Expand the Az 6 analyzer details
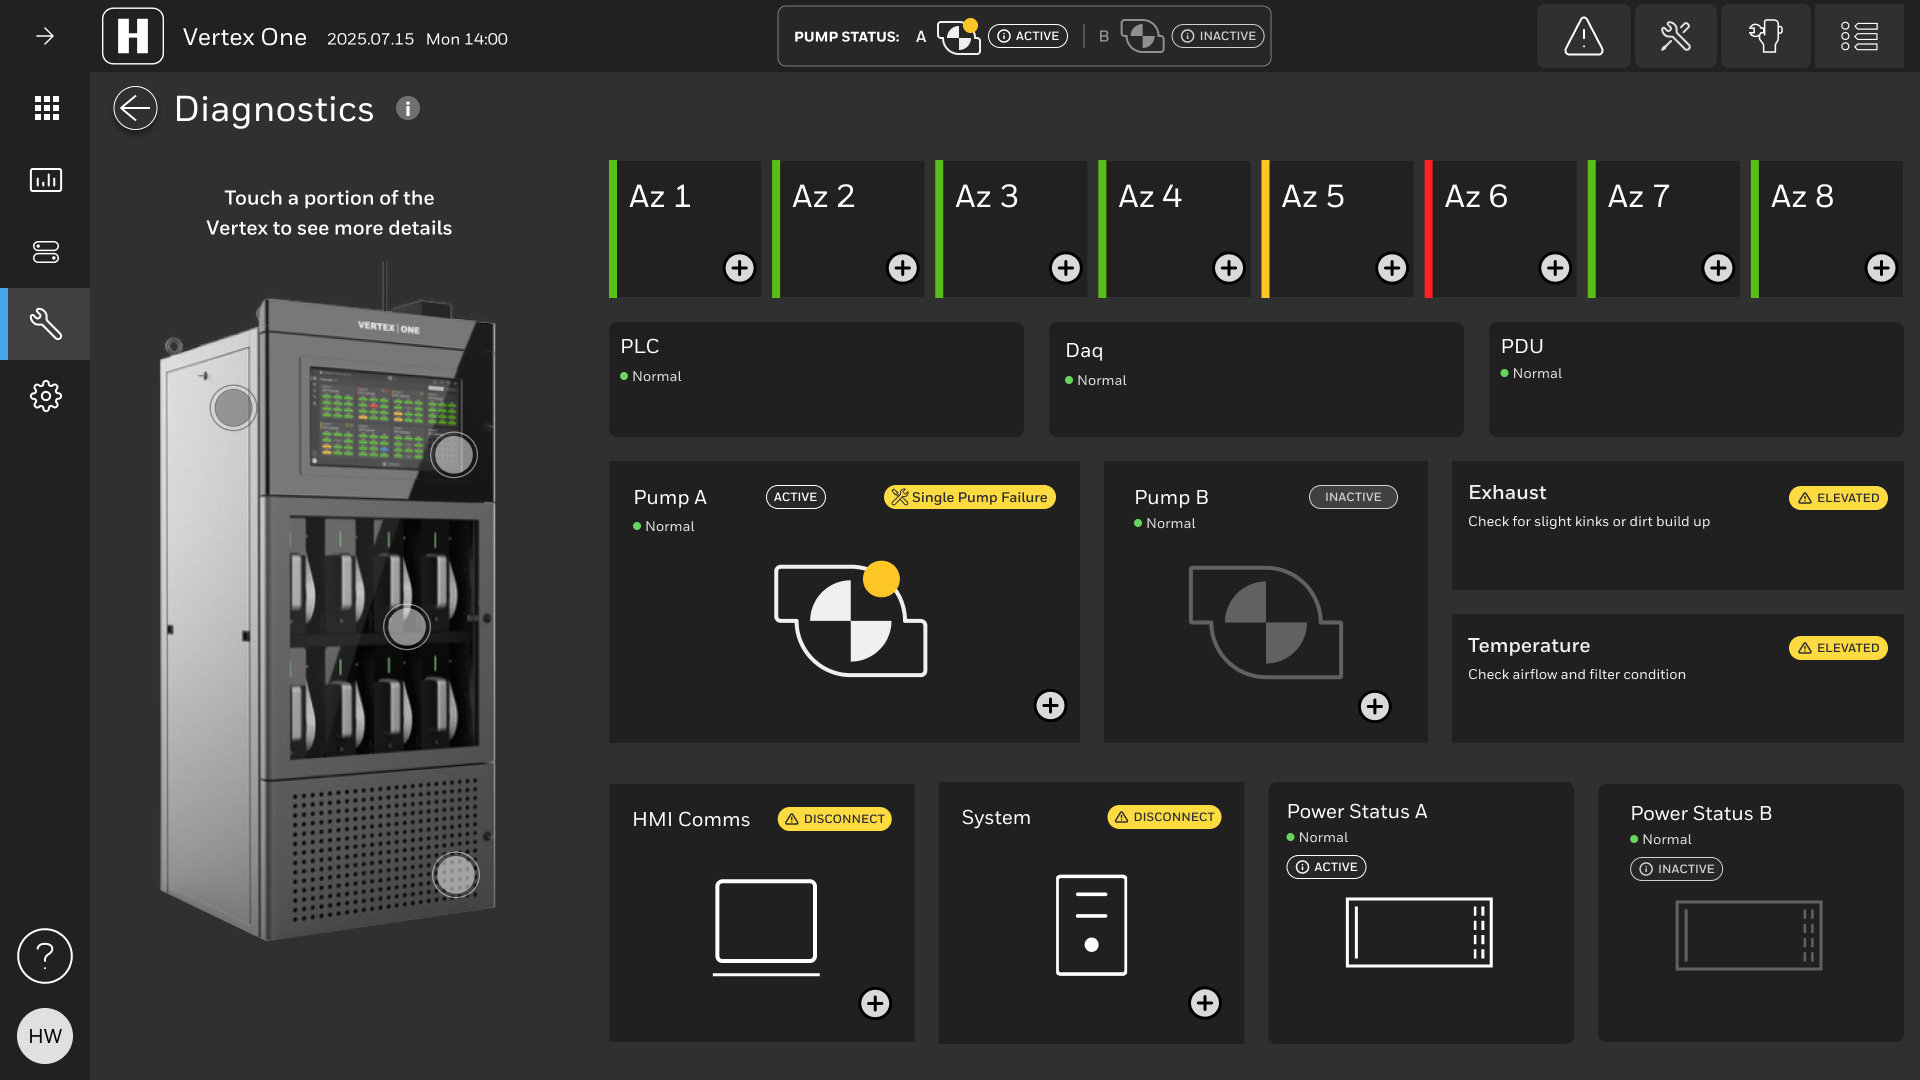 pyautogui.click(x=1554, y=268)
